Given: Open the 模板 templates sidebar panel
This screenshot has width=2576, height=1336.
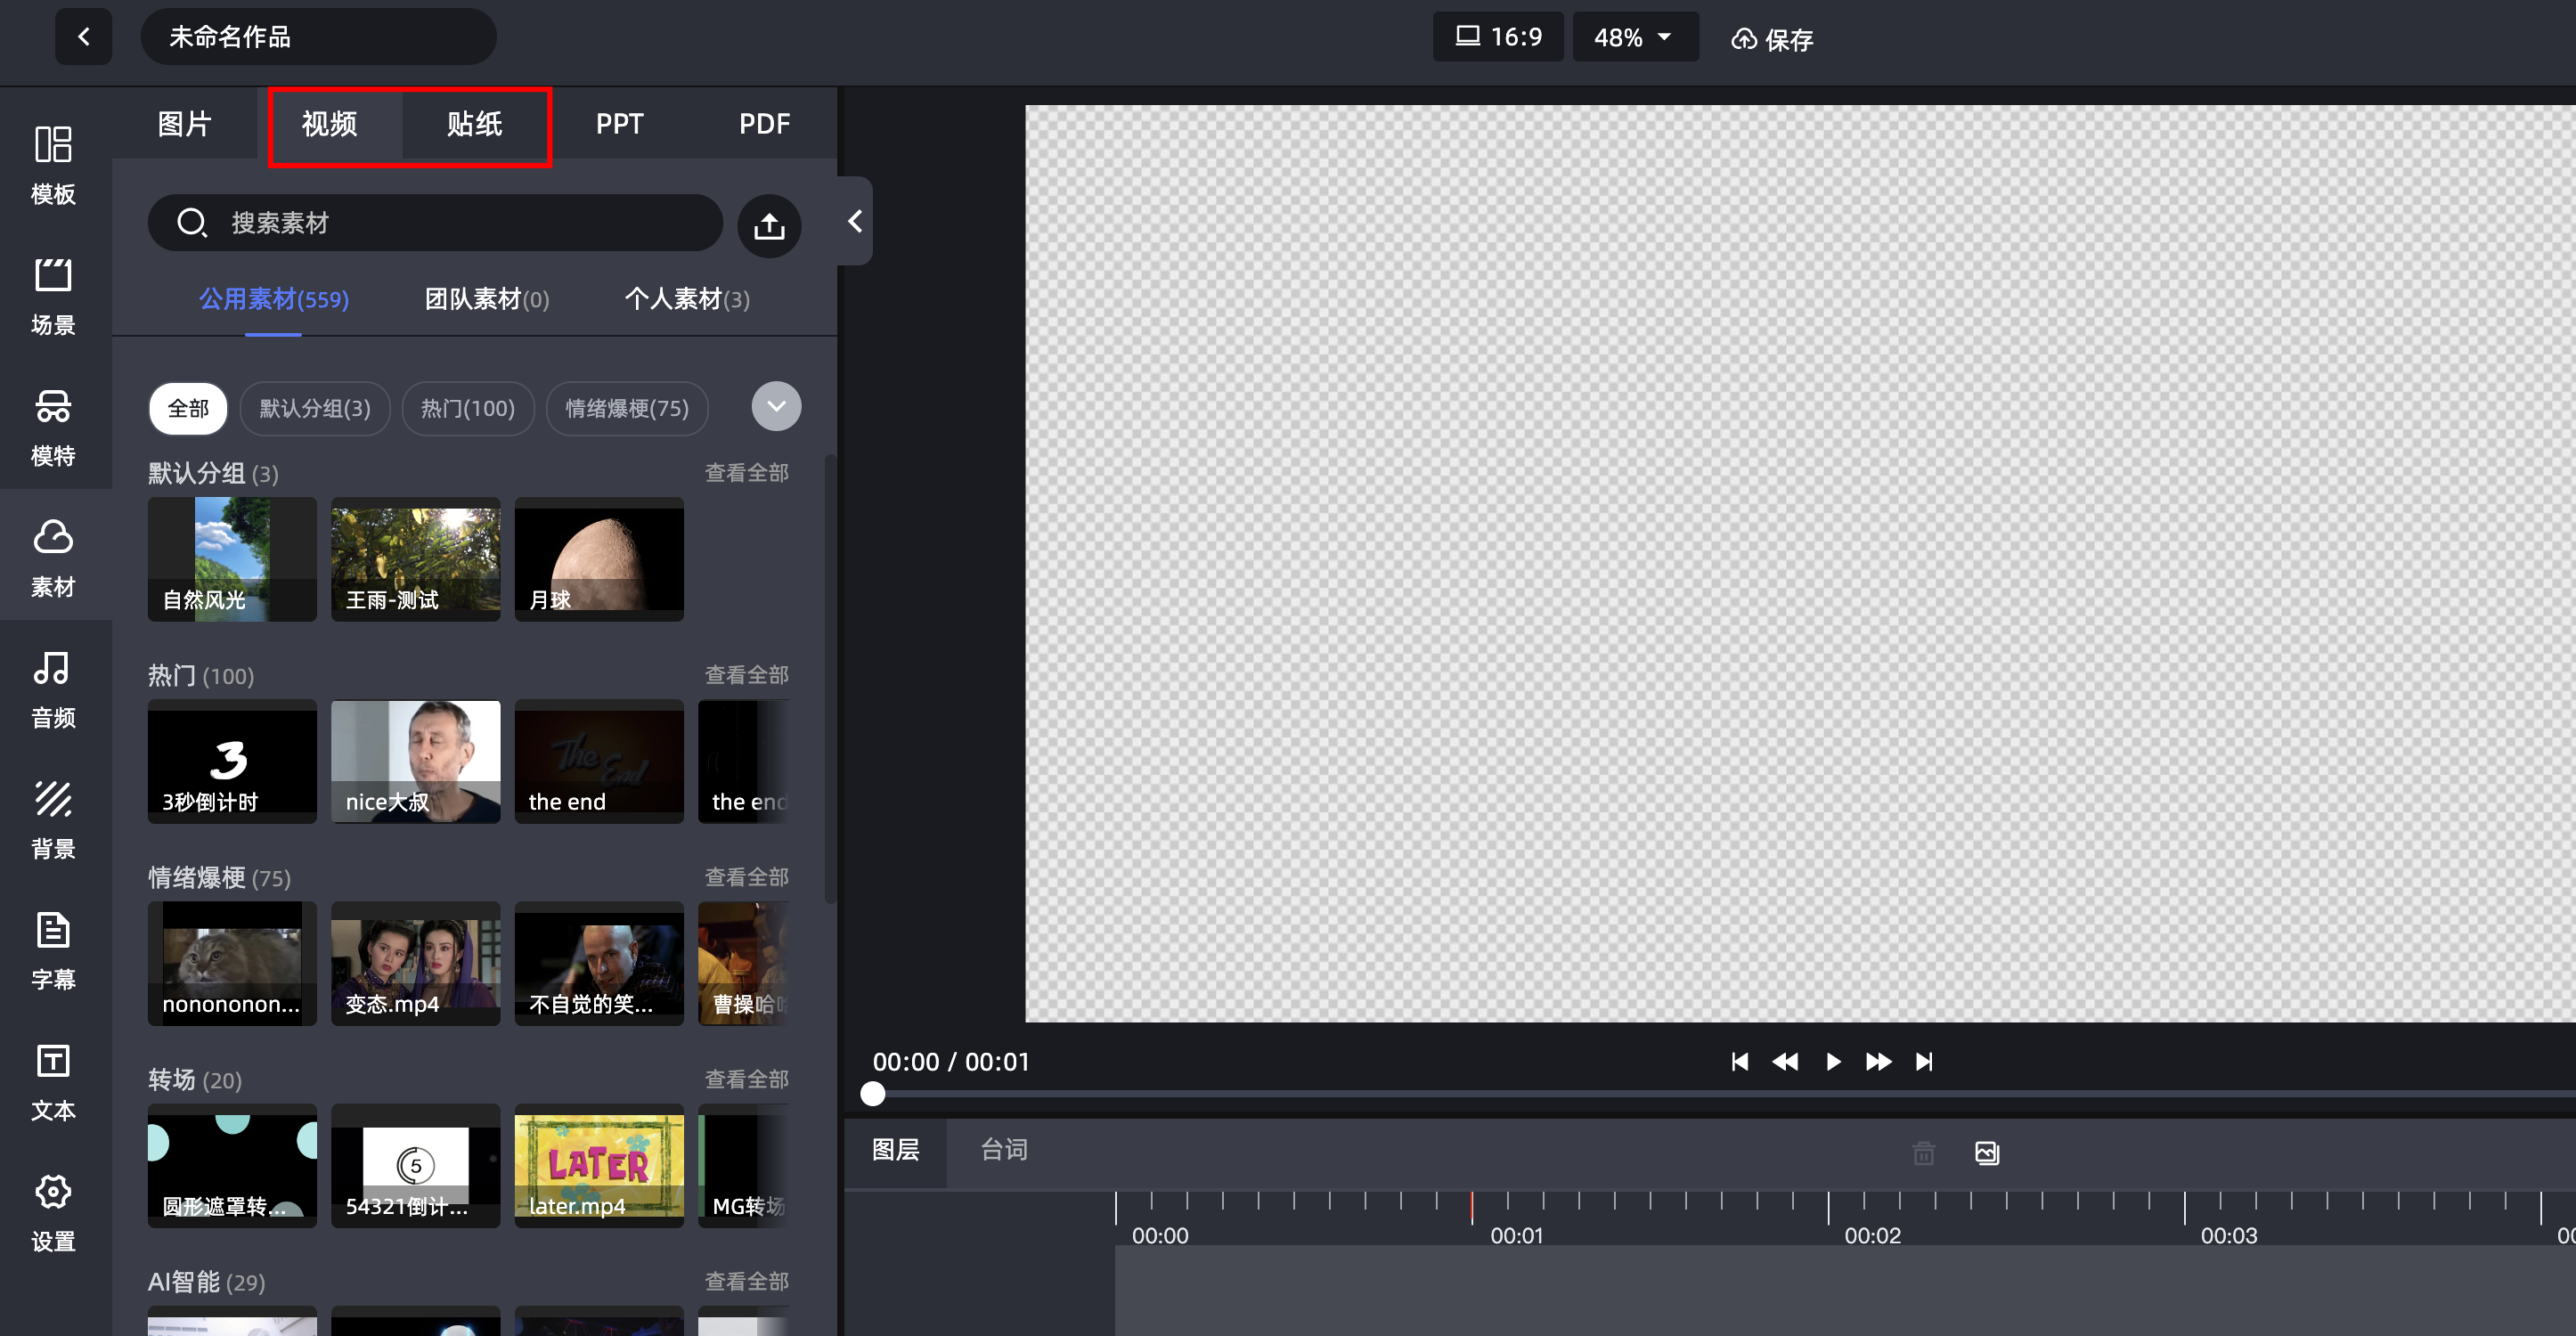Looking at the screenshot, I should point(53,164).
